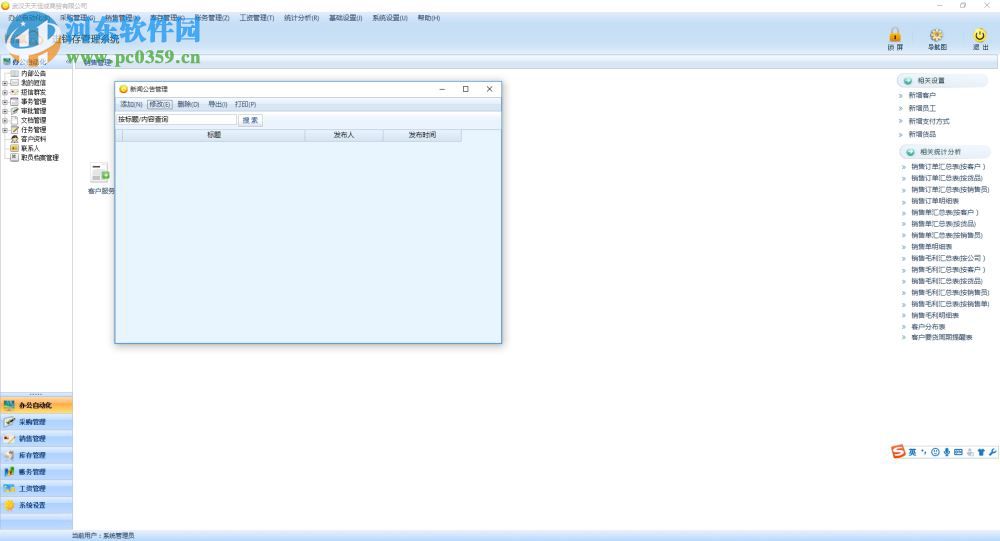
Task: Click 导出(I) in the announcement dialog
Action: tap(217, 104)
